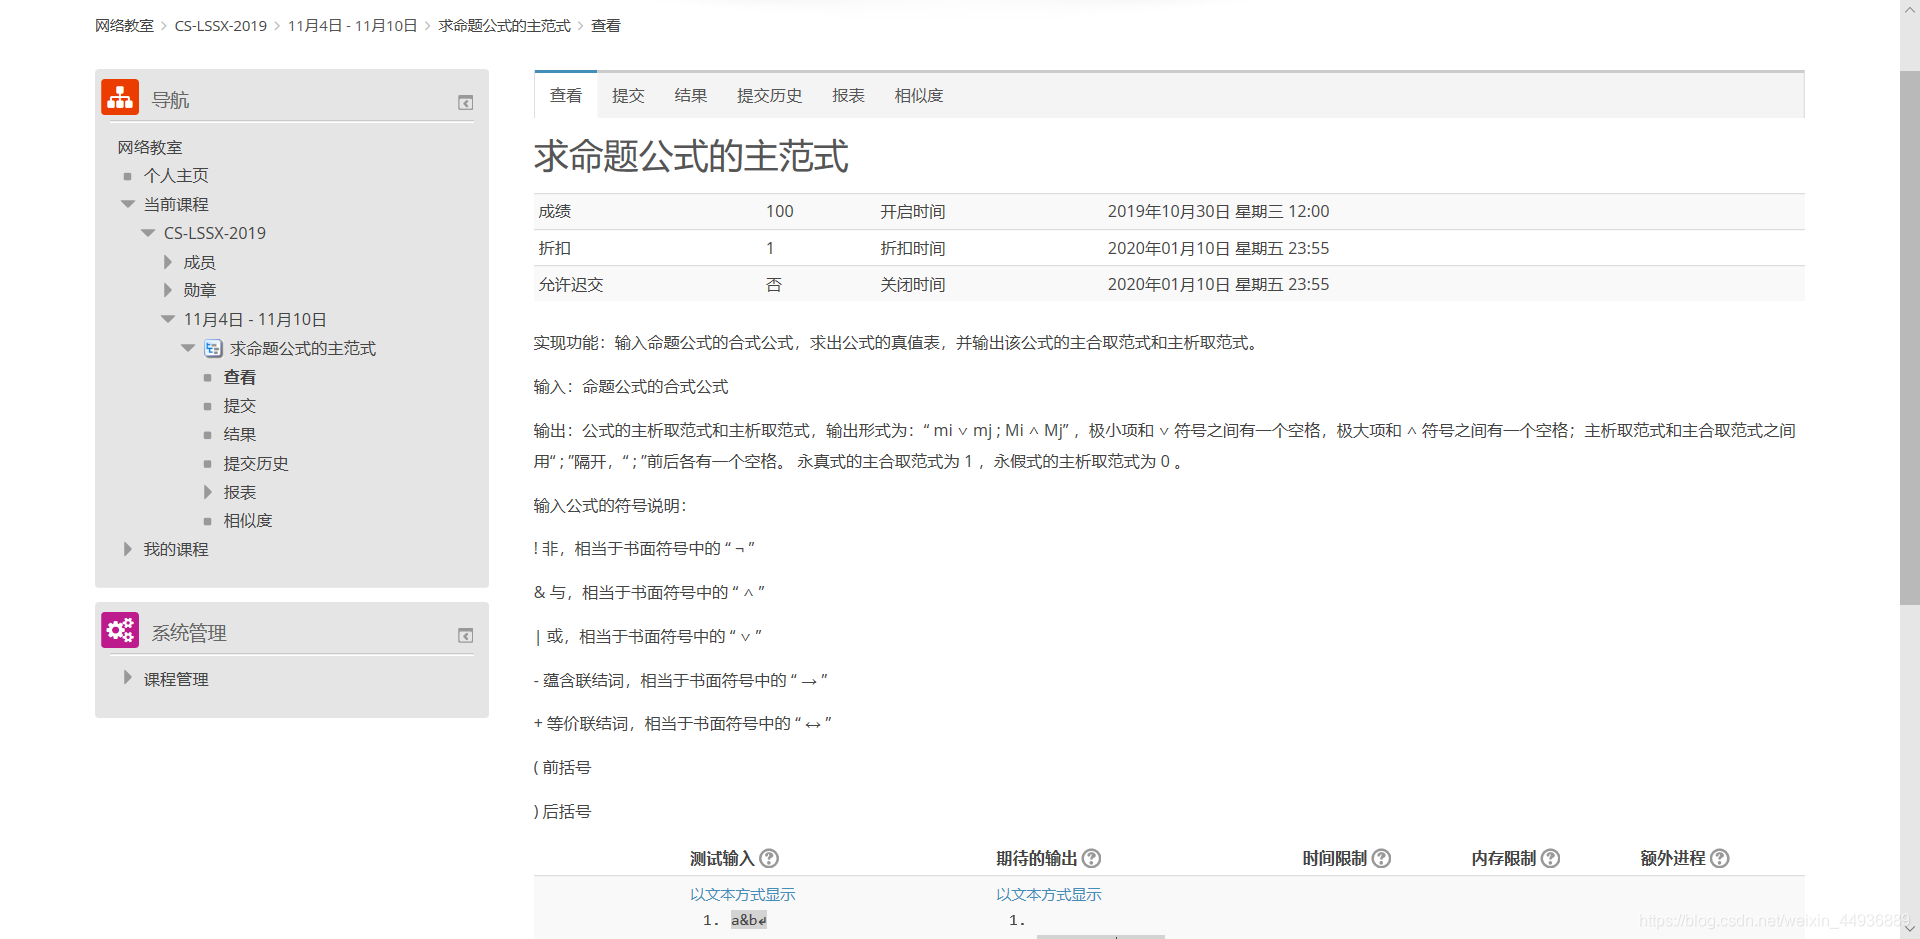The width and height of the screenshot is (1920, 939).
Task: Collapse the 导航 block with its dock icon
Action: pyautogui.click(x=465, y=102)
